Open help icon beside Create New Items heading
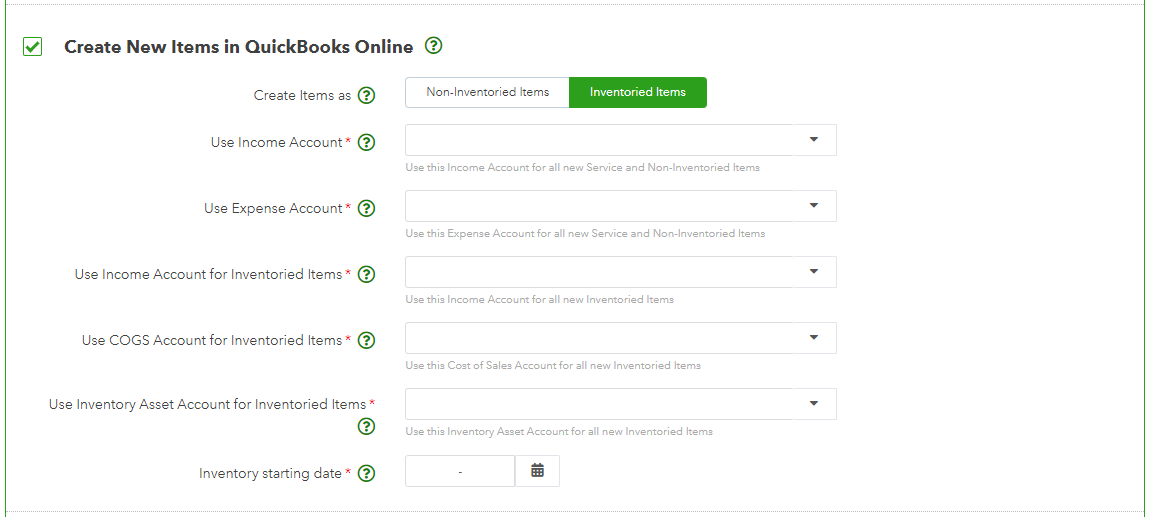 click(434, 46)
